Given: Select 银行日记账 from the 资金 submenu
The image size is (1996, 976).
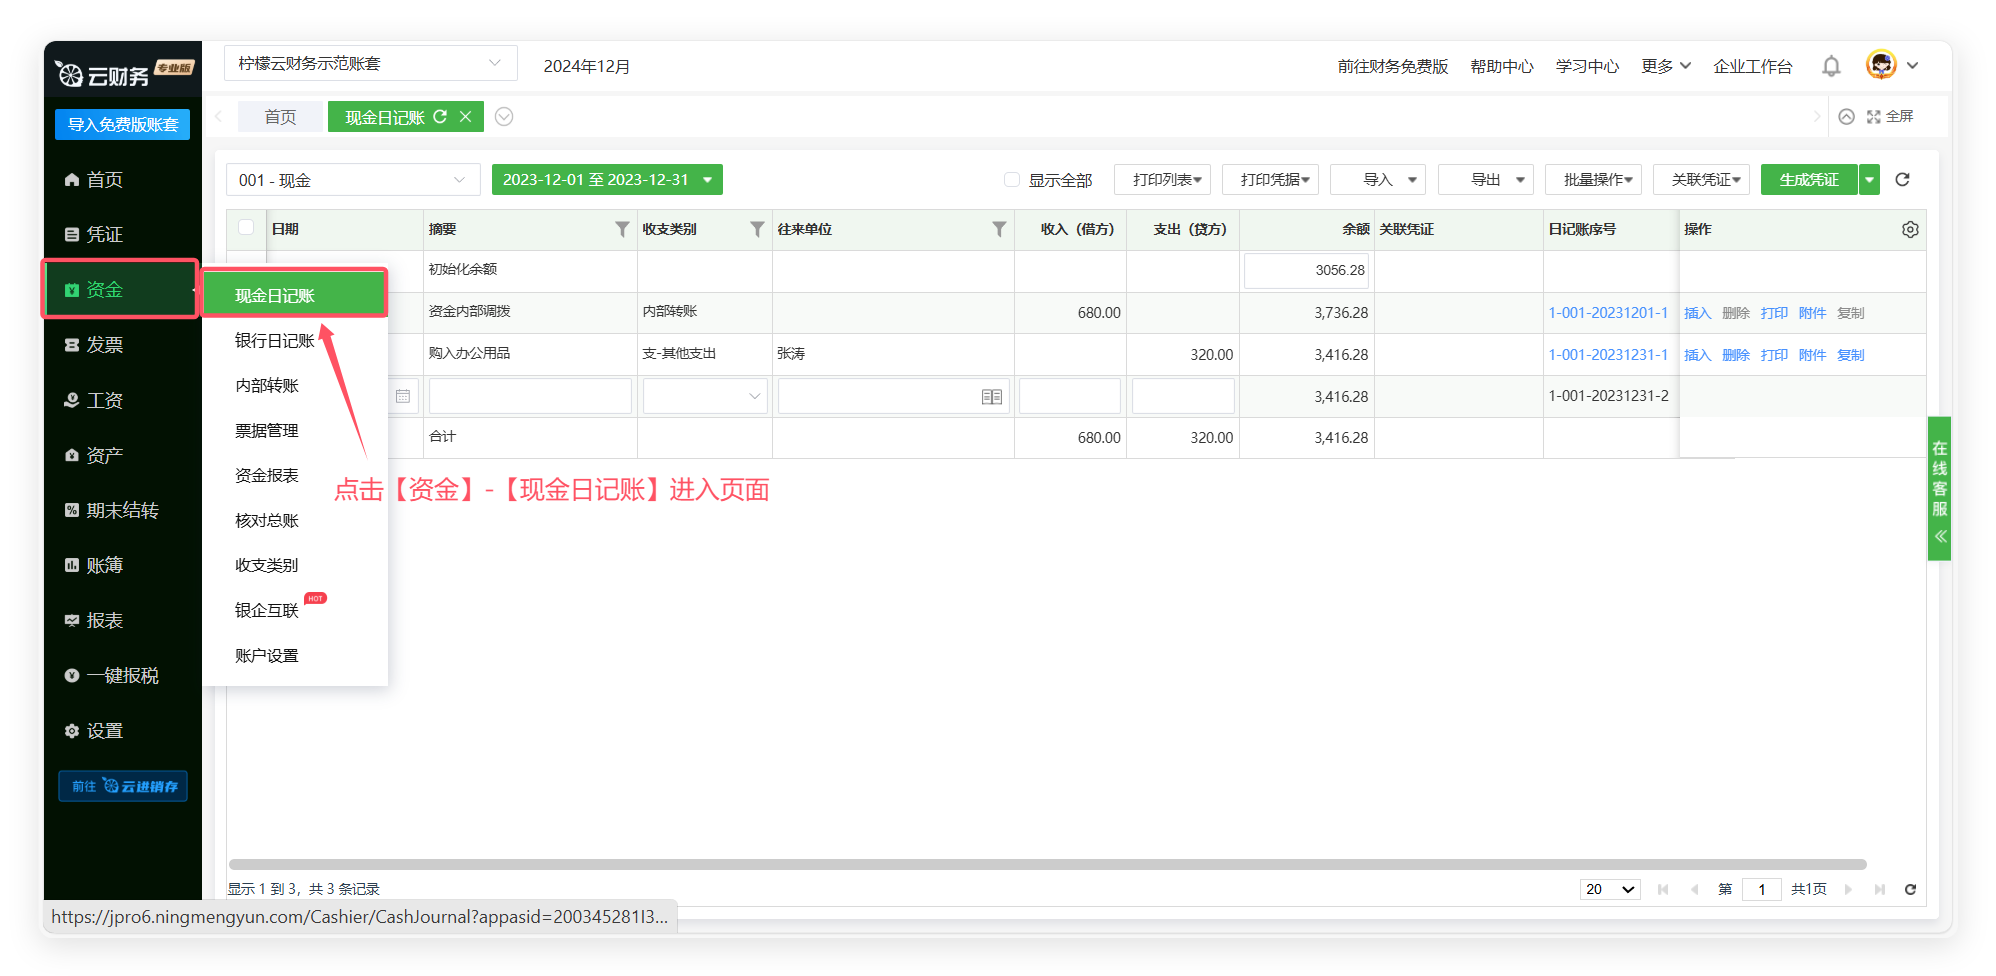Looking at the screenshot, I should 275,341.
